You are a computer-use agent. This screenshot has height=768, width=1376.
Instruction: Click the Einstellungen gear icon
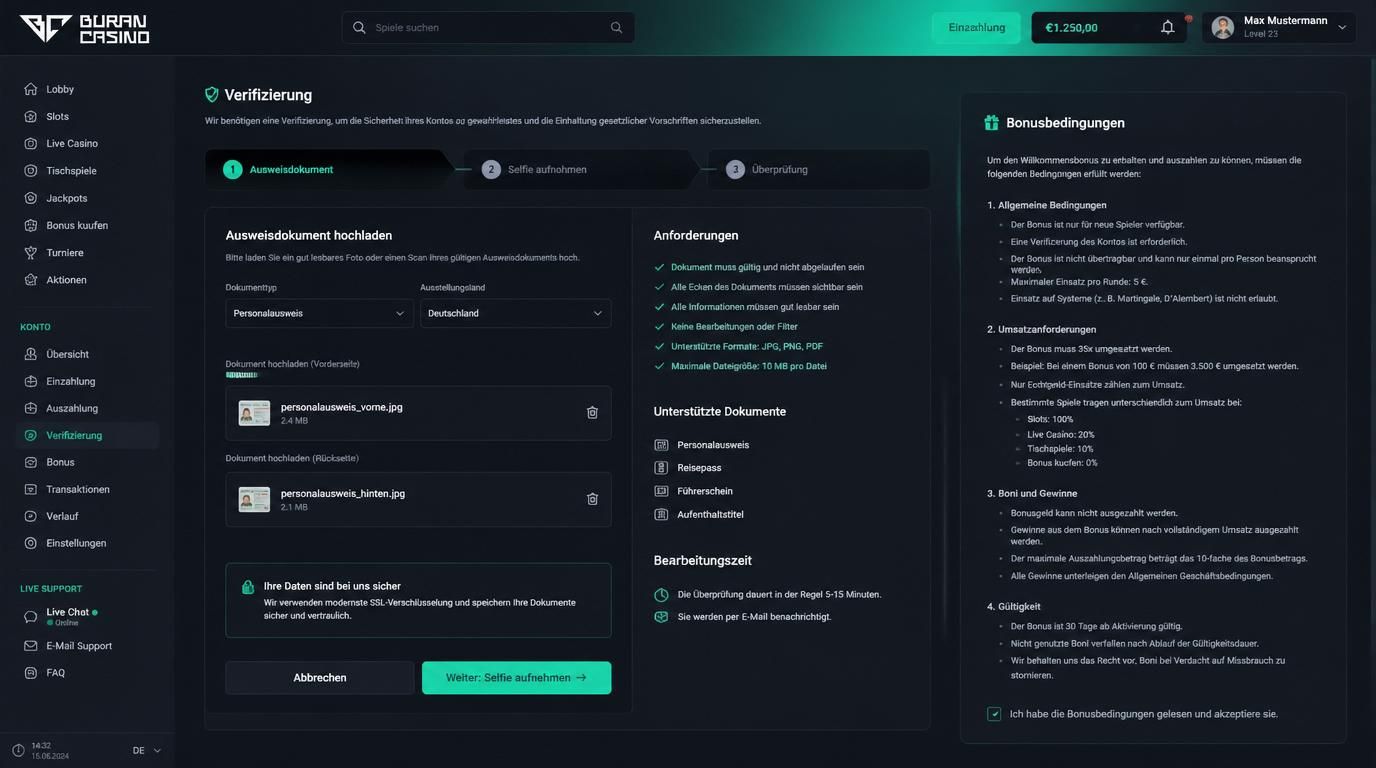coord(31,543)
